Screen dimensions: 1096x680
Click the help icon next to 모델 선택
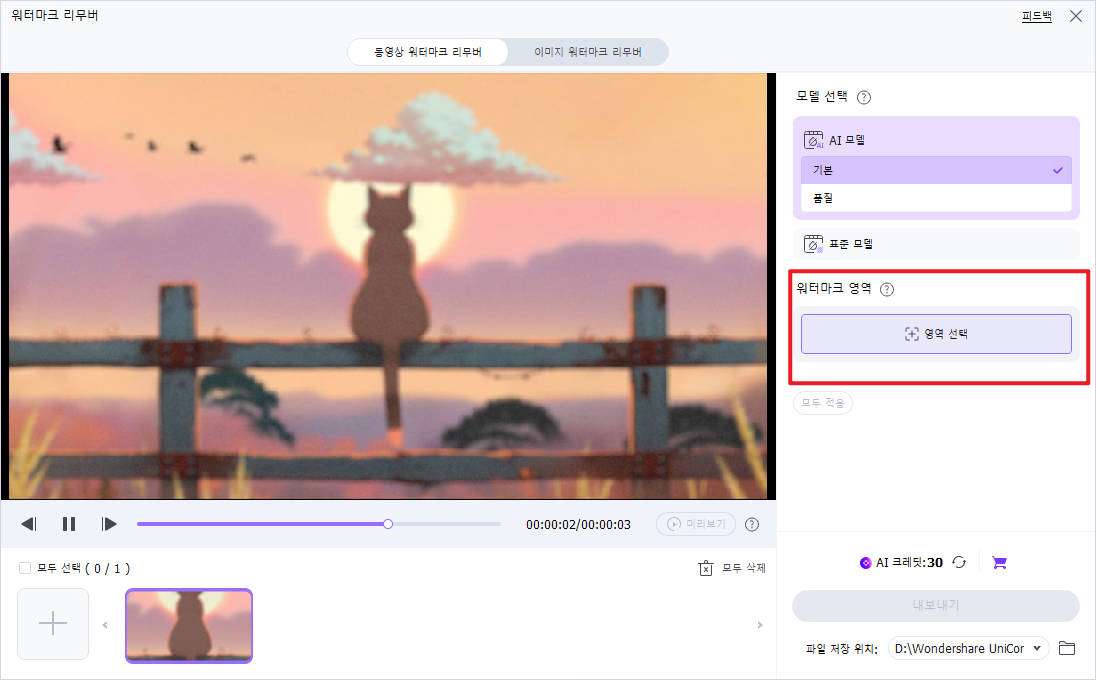tap(864, 97)
